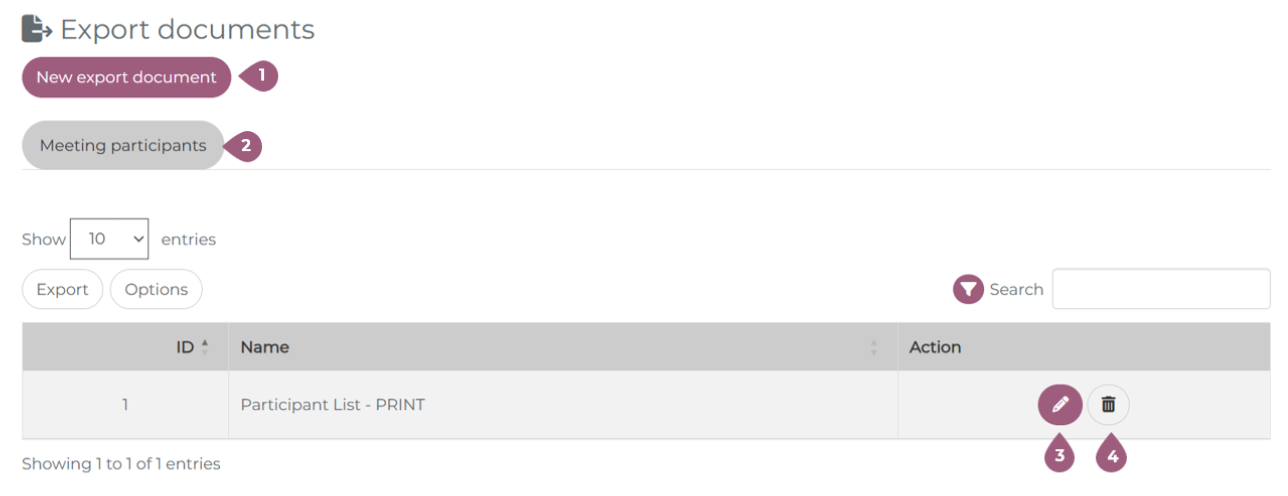Image resolution: width=1288 pixels, height=496 pixels.
Task: Click the Export documents header icon
Action: tap(37, 30)
